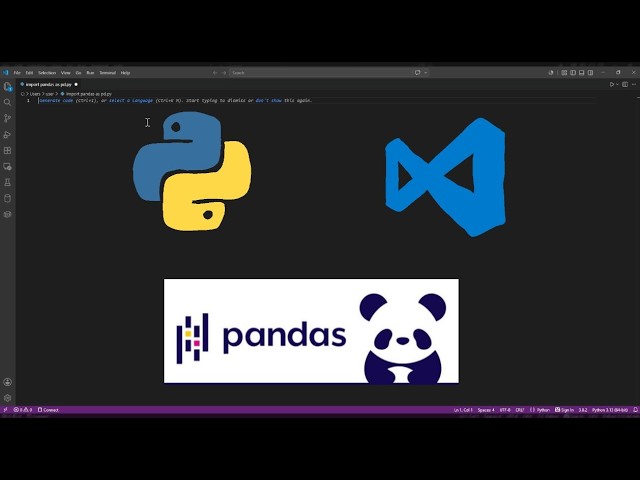Open the Search view in activity bar
This screenshot has height=480, width=640.
click(7, 102)
